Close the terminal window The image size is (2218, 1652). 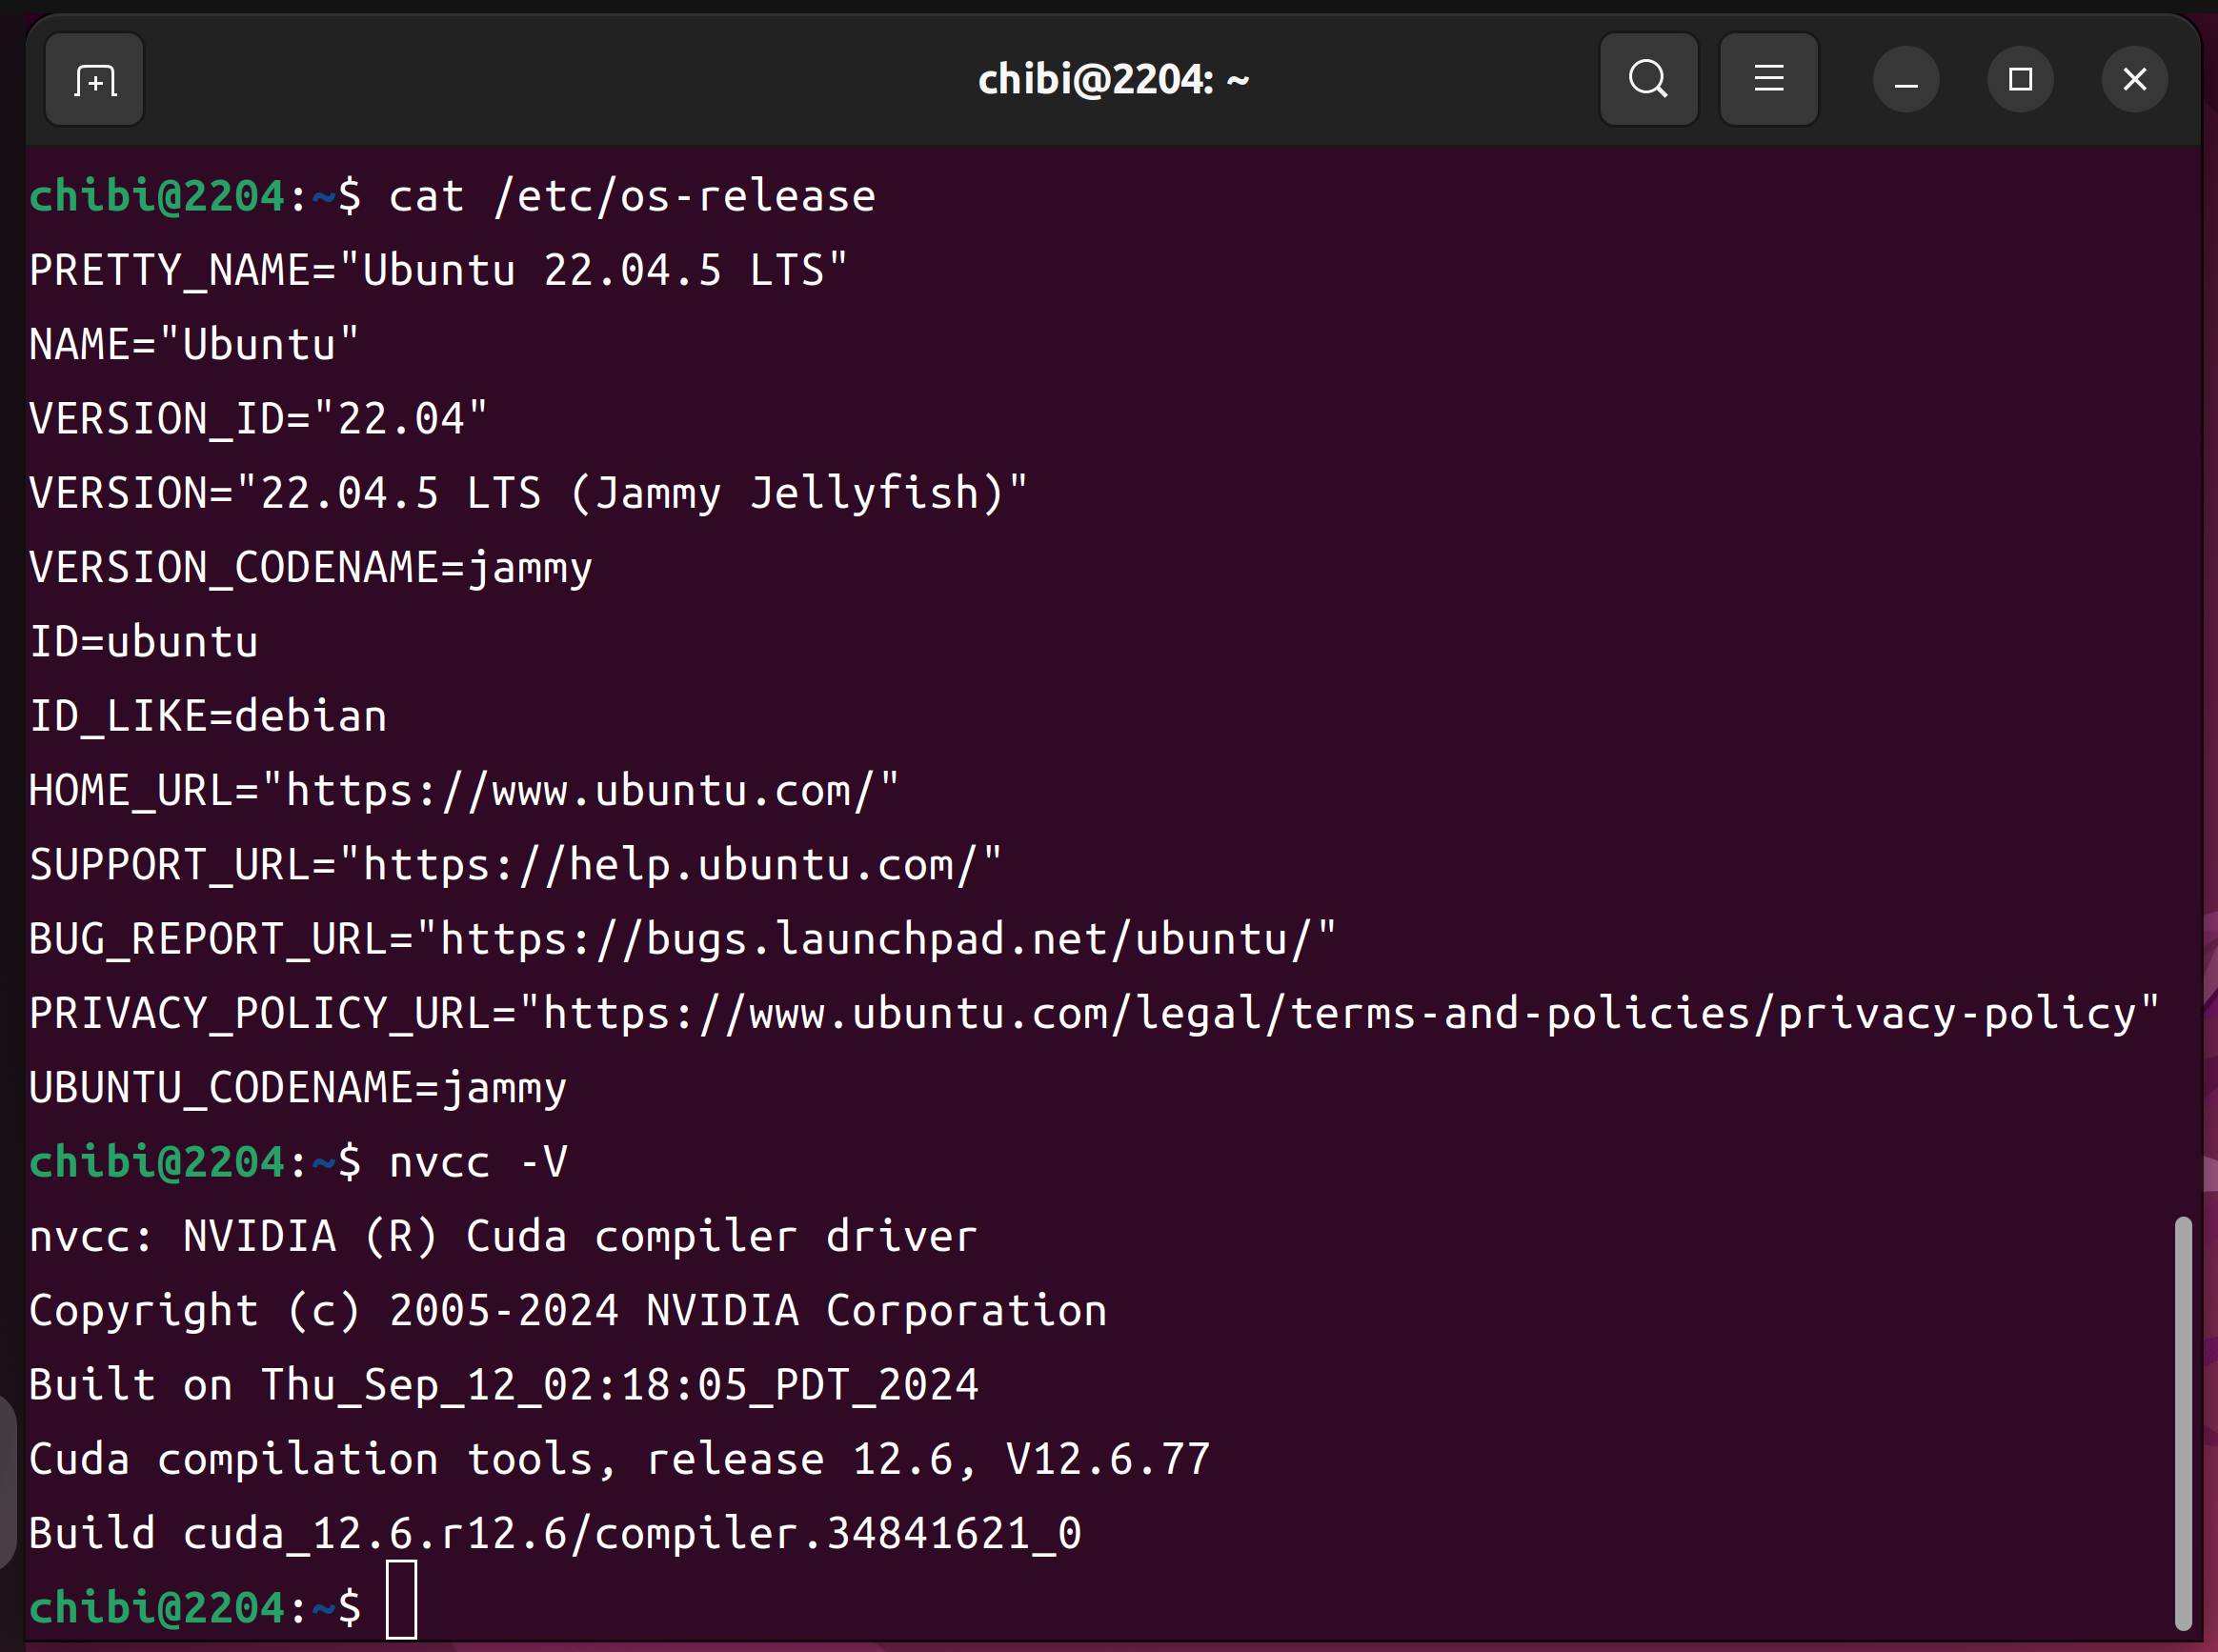(2134, 80)
